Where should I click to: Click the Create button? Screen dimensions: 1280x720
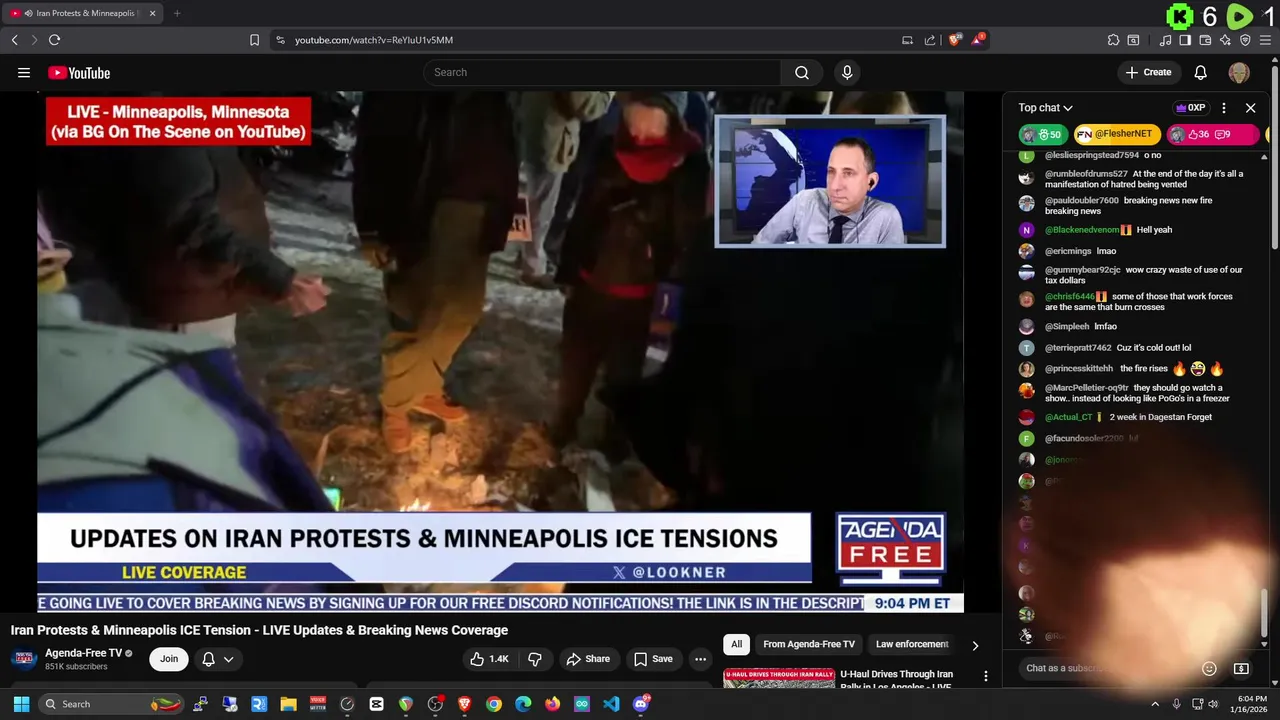coord(1148,72)
